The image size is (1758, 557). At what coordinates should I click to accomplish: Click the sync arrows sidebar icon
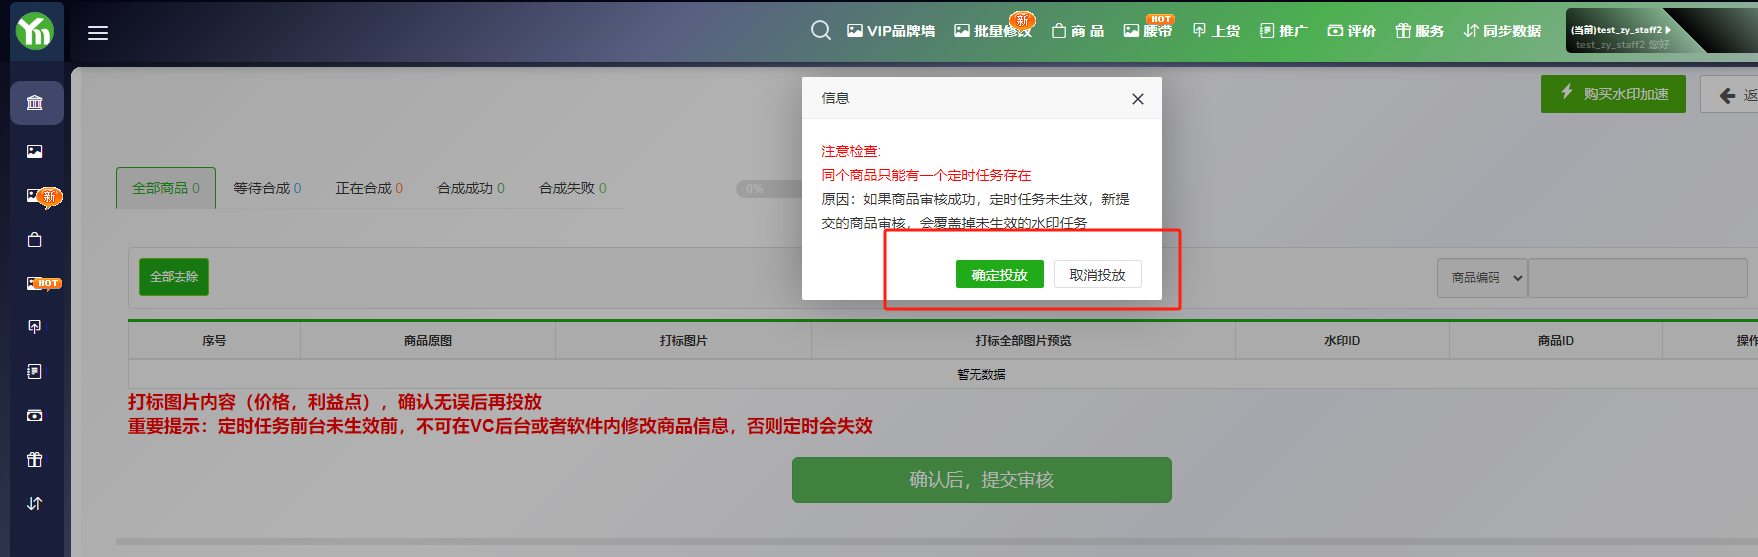click(x=35, y=503)
